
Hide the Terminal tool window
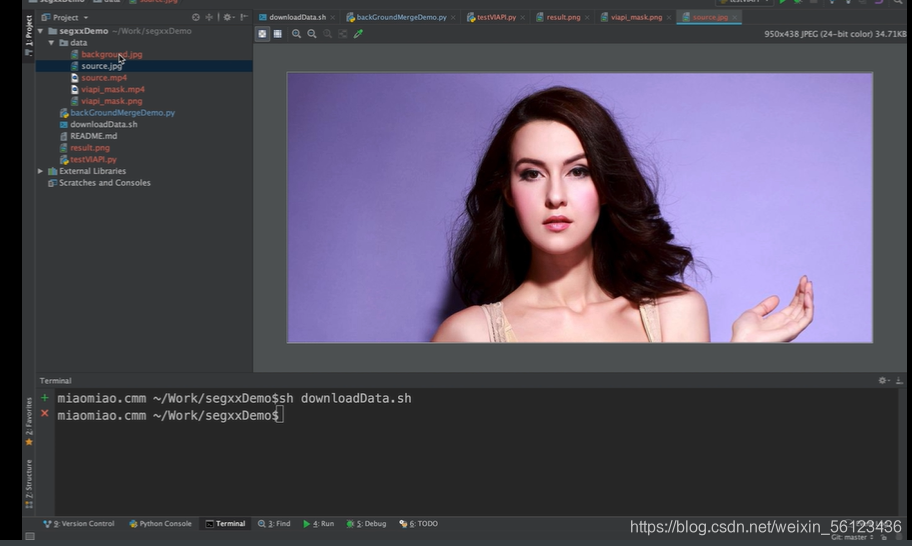click(899, 380)
